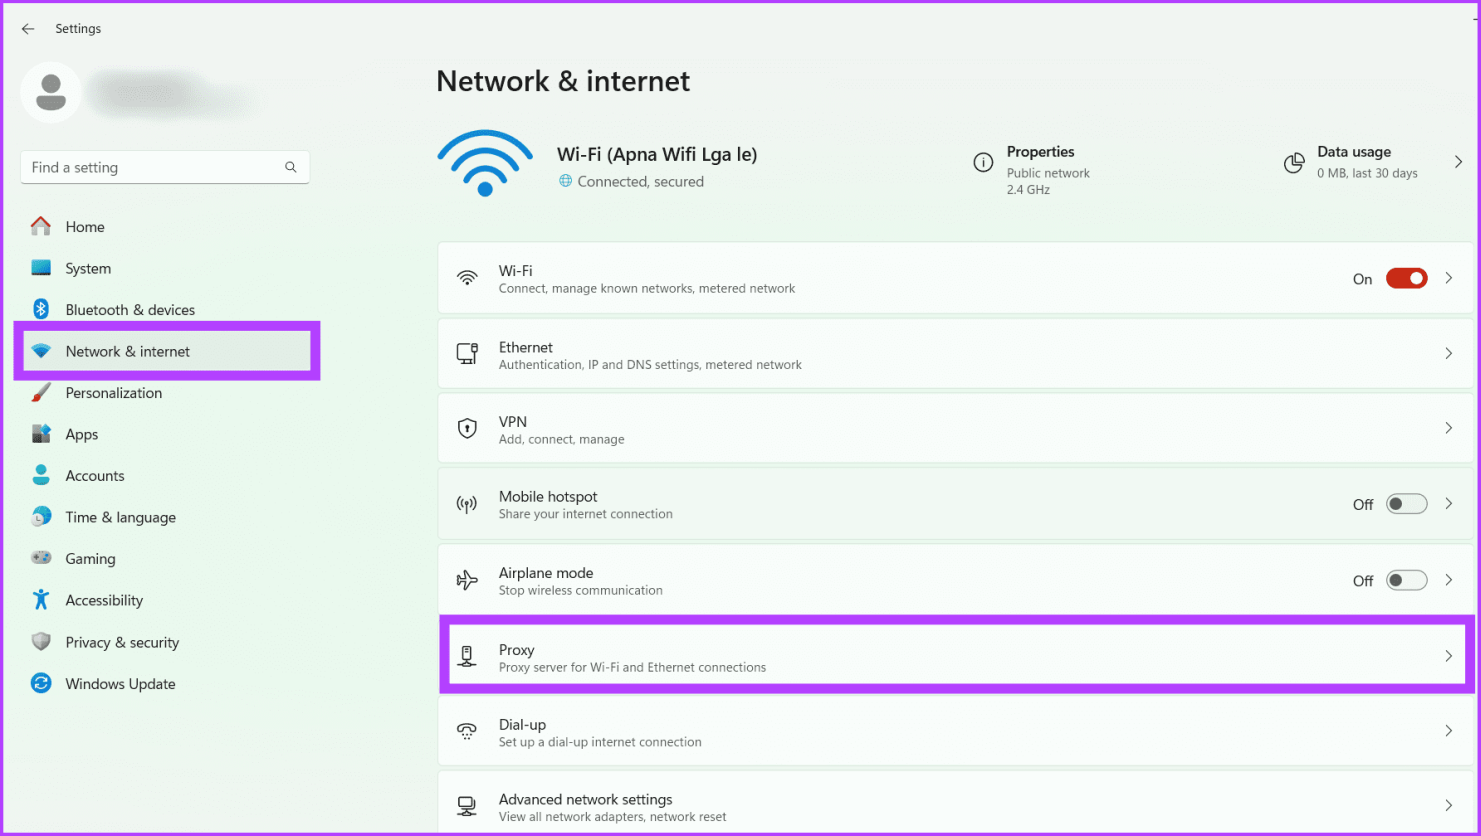Screen dimensions: 1481x836
Task: Click the Windows Update icon
Action: coord(41,684)
